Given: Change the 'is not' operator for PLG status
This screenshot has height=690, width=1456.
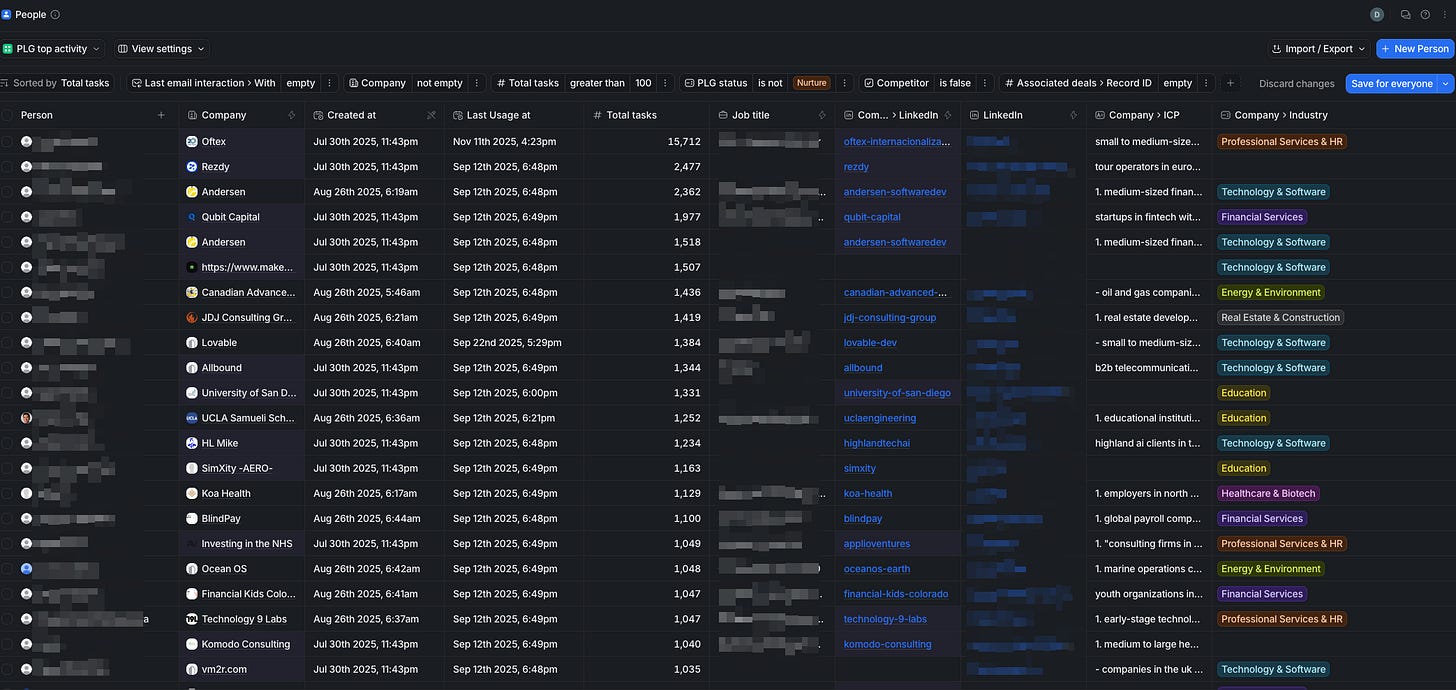Looking at the screenshot, I should tap(770, 83).
